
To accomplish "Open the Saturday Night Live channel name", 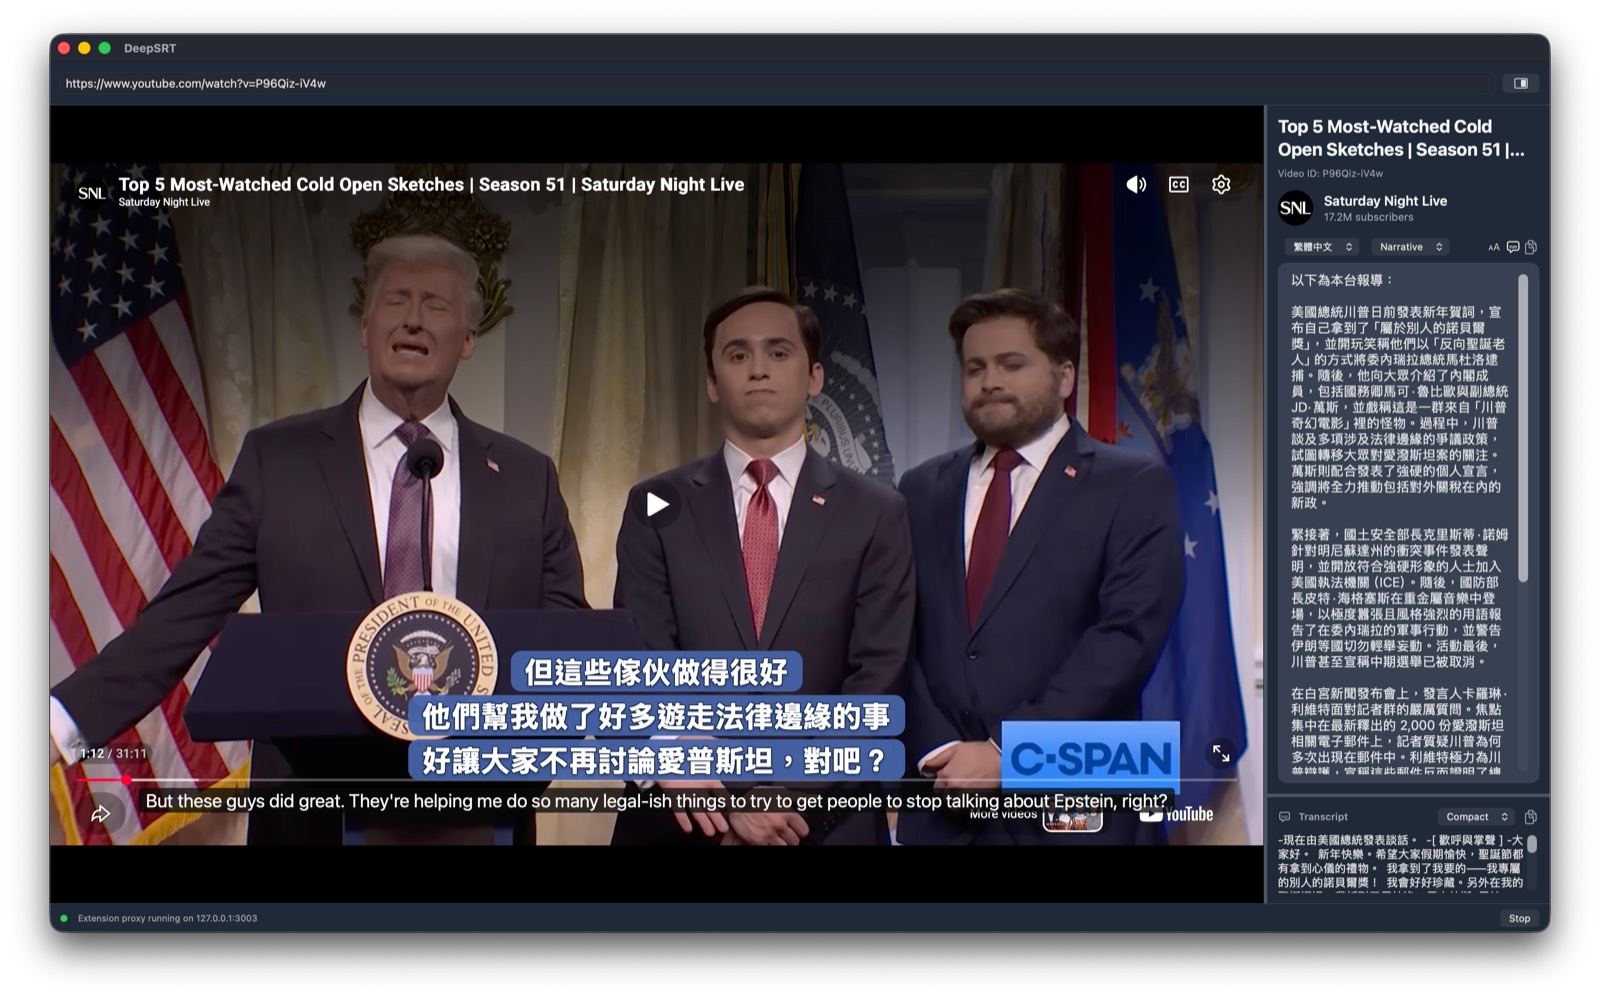I will point(1385,201).
